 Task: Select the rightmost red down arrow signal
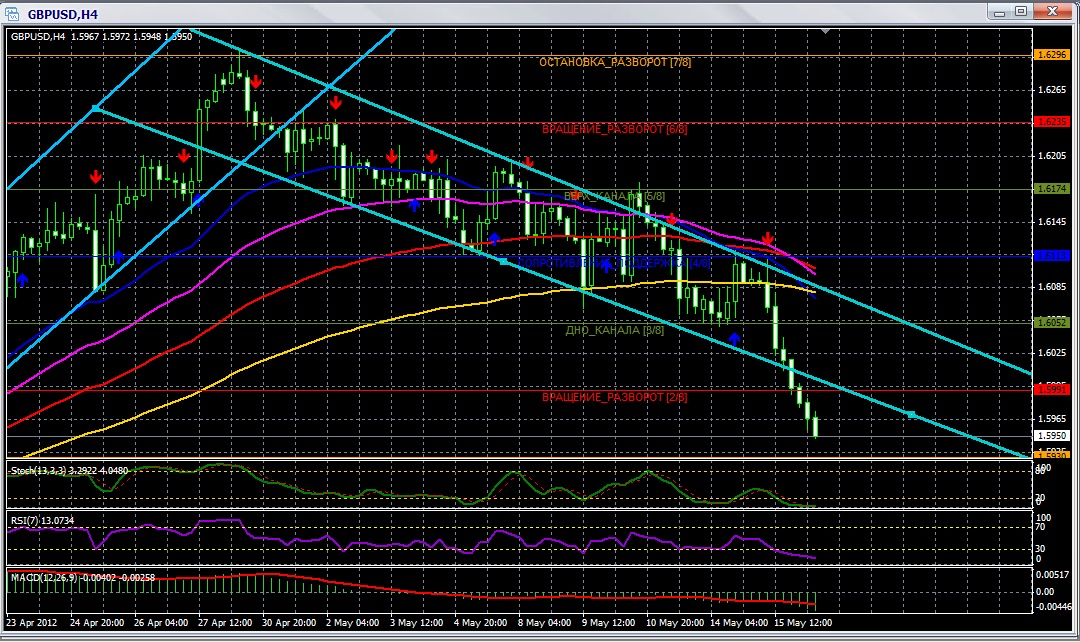(x=767, y=238)
